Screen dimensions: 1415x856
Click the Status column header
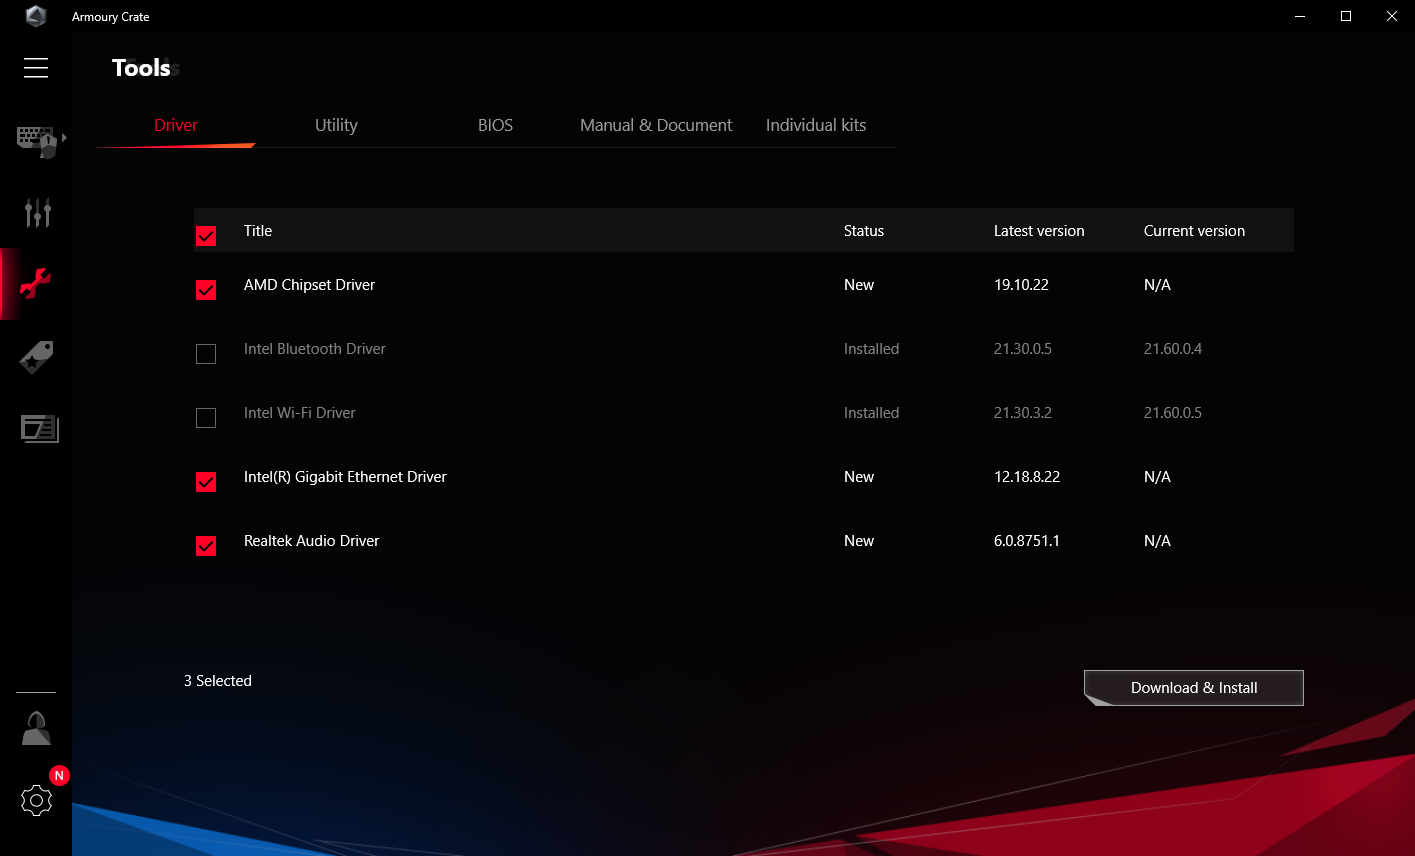pyautogui.click(x=864, y=231)
